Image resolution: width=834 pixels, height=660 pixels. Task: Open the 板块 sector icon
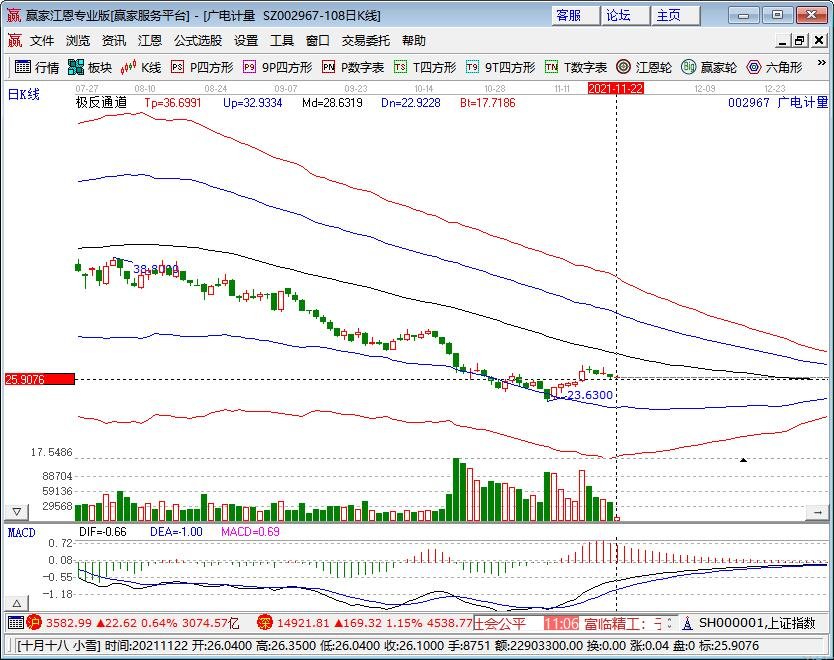[x=90, y=68]
